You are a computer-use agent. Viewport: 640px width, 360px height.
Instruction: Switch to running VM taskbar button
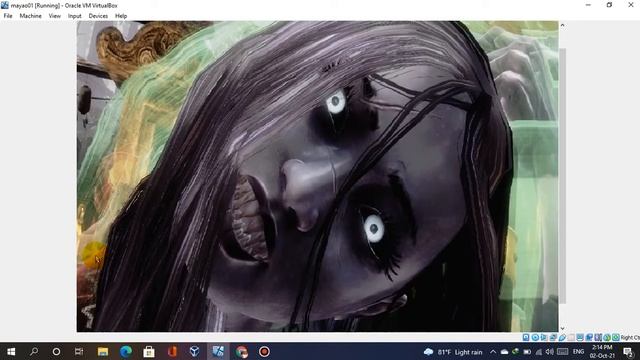[x=218, y=351]
